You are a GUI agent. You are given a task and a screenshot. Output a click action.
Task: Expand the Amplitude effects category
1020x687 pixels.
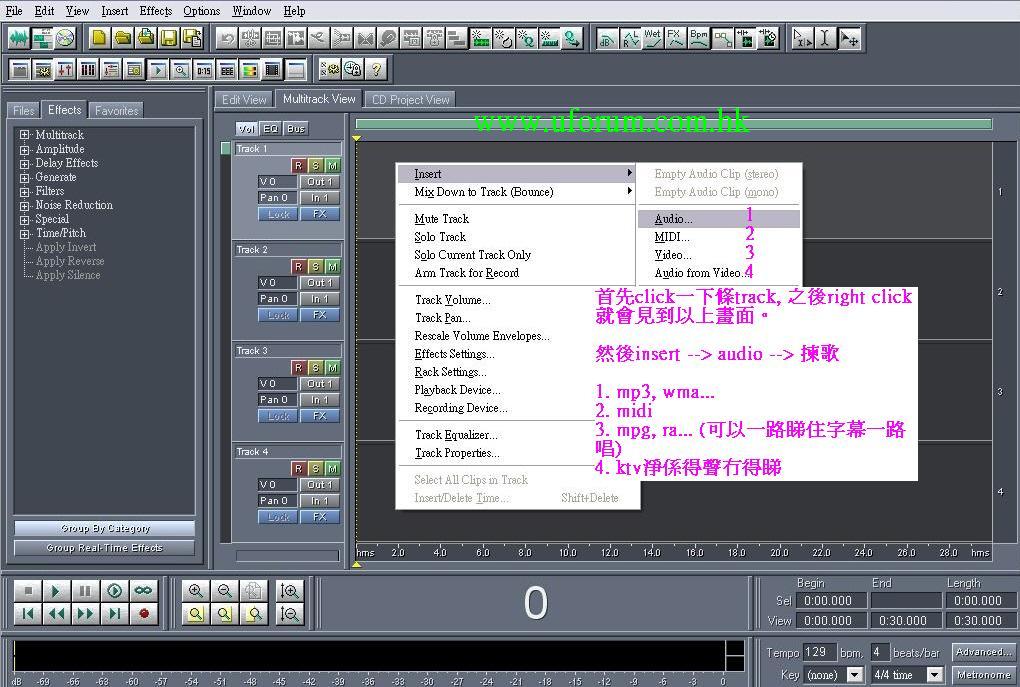(x=25, y=149)
